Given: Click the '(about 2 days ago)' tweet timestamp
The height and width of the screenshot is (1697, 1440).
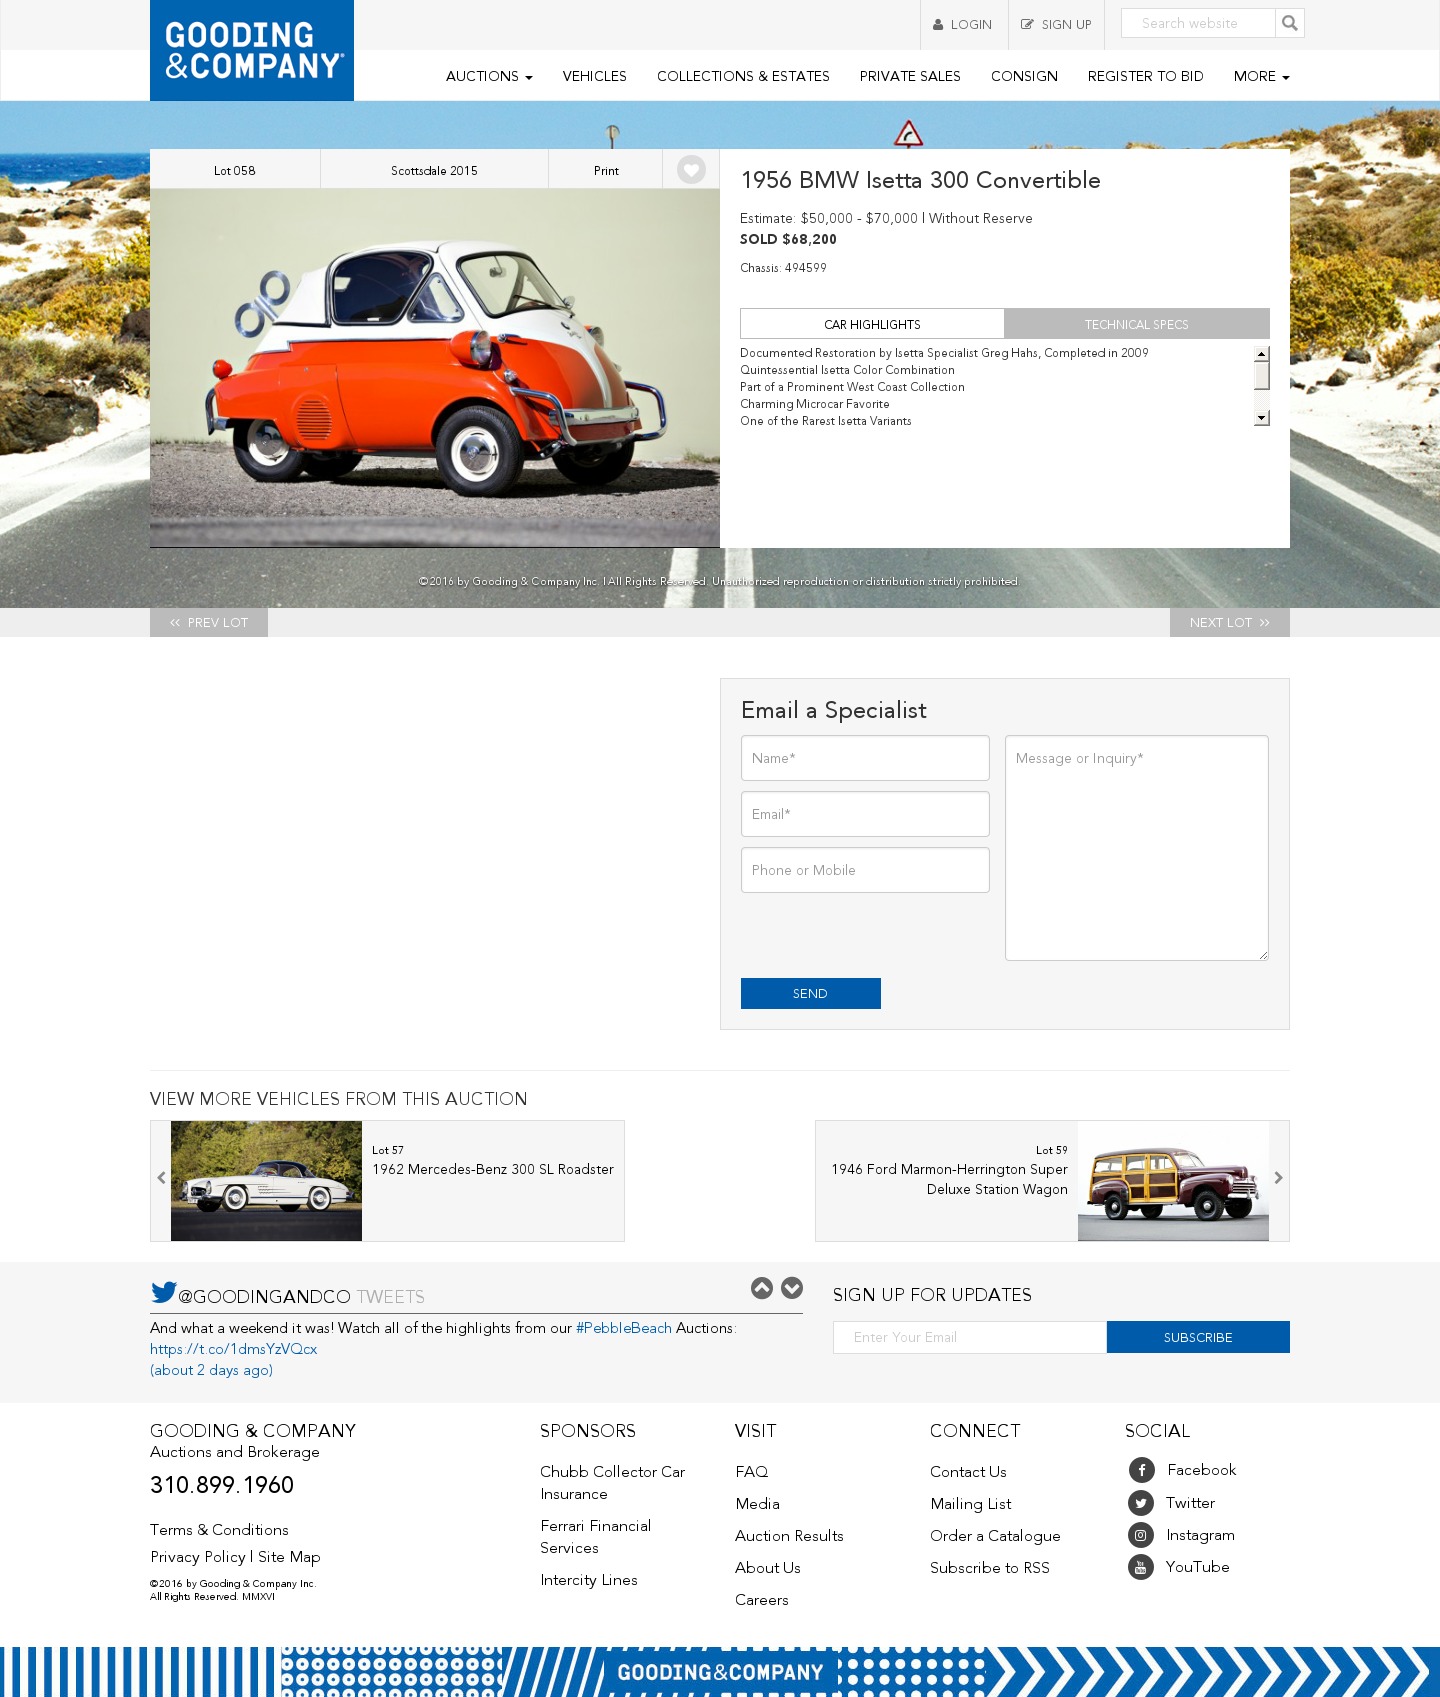Looking at the screenshot, I should click(x=211, y=1370).
